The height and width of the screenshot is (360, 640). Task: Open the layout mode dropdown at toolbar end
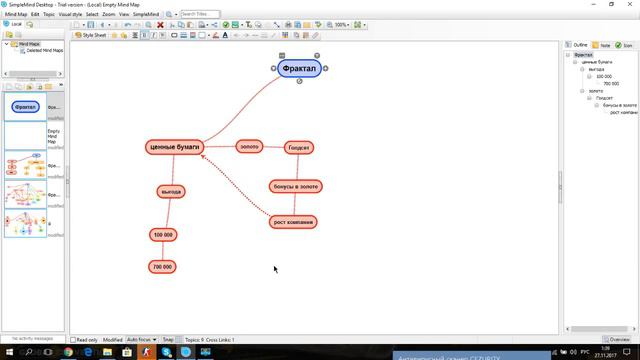coord(364,25)
